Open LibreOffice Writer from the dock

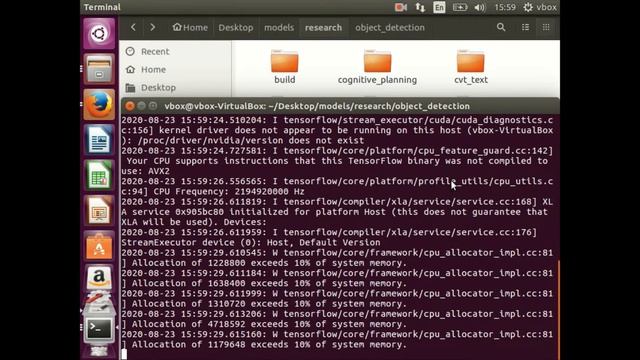click(99, 140)
